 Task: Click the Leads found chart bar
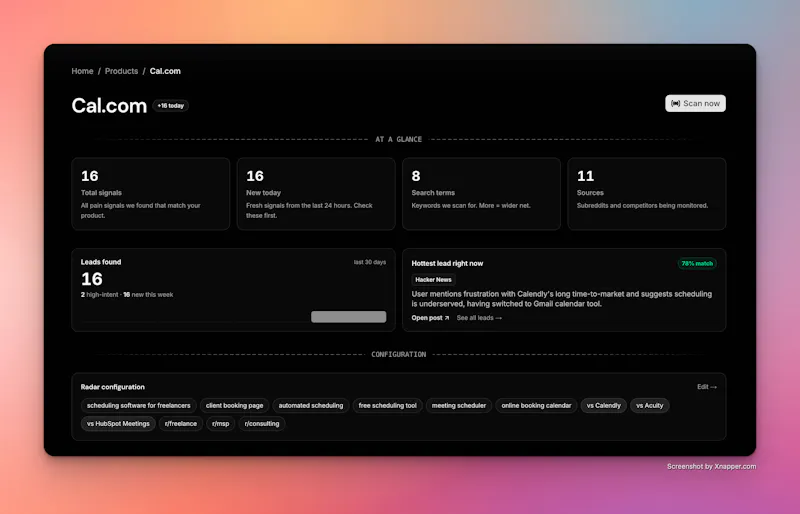tap(348, 316)
